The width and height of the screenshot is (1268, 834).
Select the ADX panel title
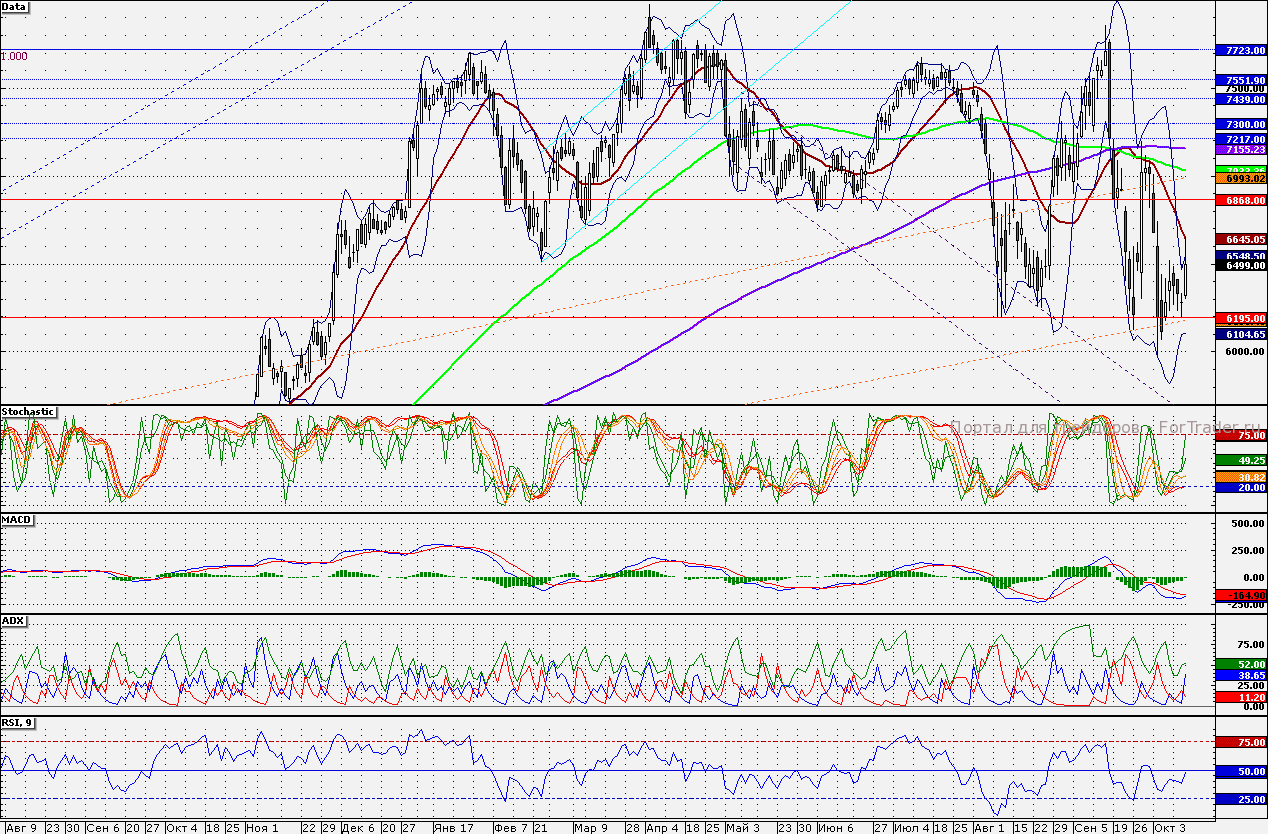13,621
